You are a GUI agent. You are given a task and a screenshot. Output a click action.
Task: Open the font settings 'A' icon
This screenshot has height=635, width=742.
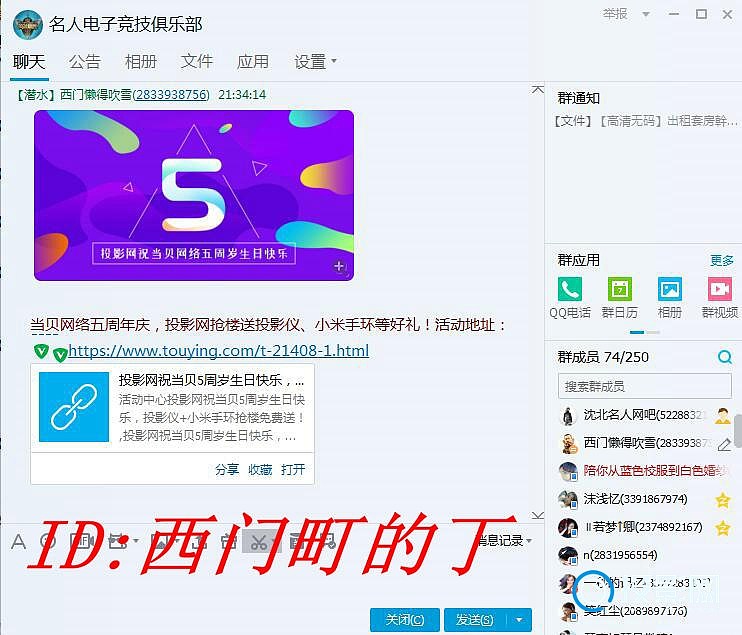point(18,541)
